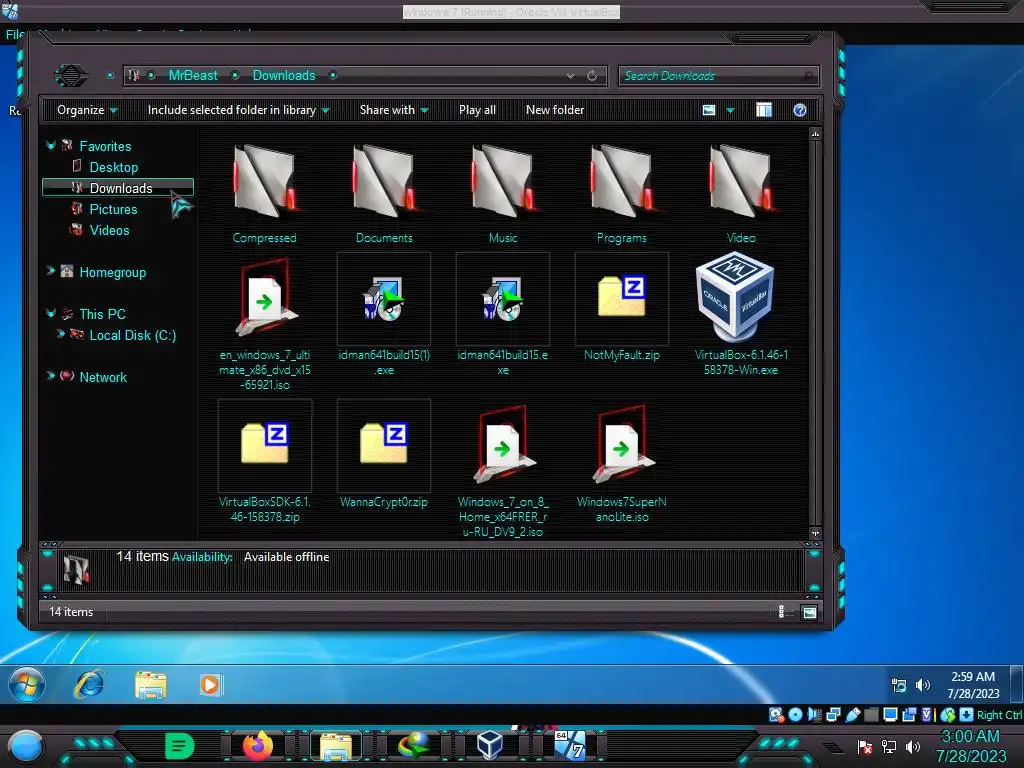Switch to large icons view in status bar
1024x768 pixels.
click(809, 613)
